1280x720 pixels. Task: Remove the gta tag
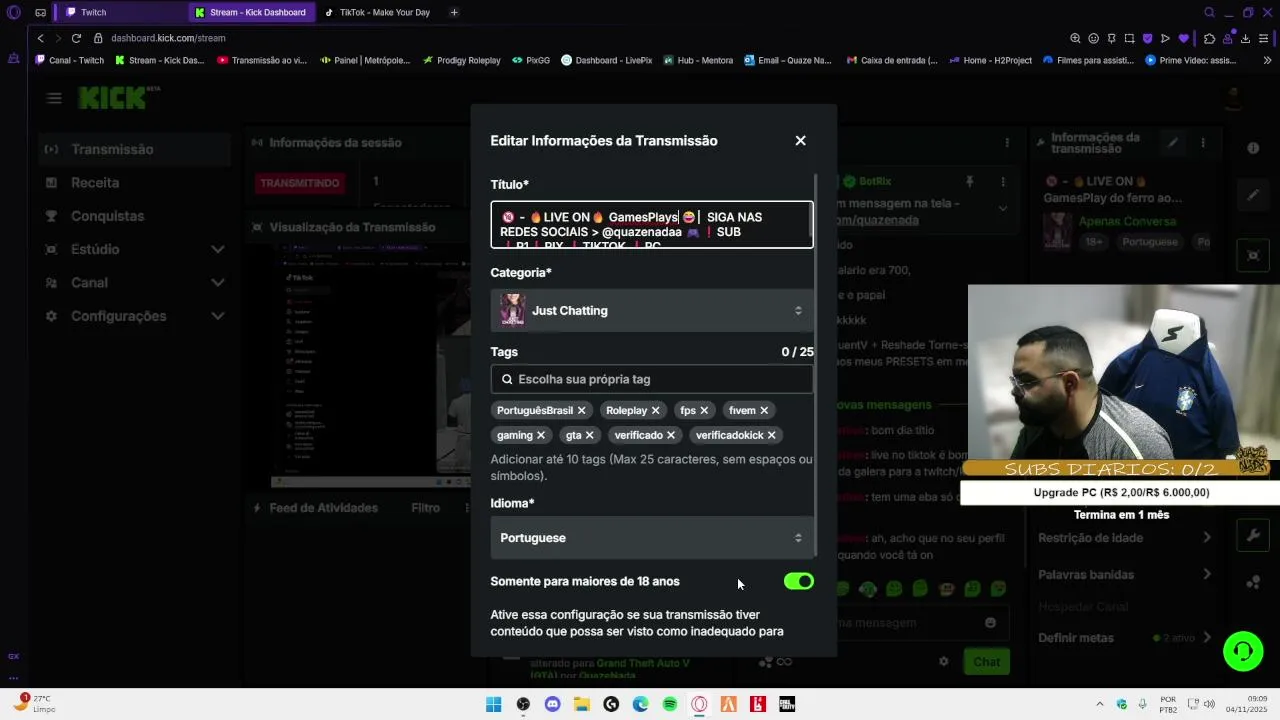click(589, 435)
